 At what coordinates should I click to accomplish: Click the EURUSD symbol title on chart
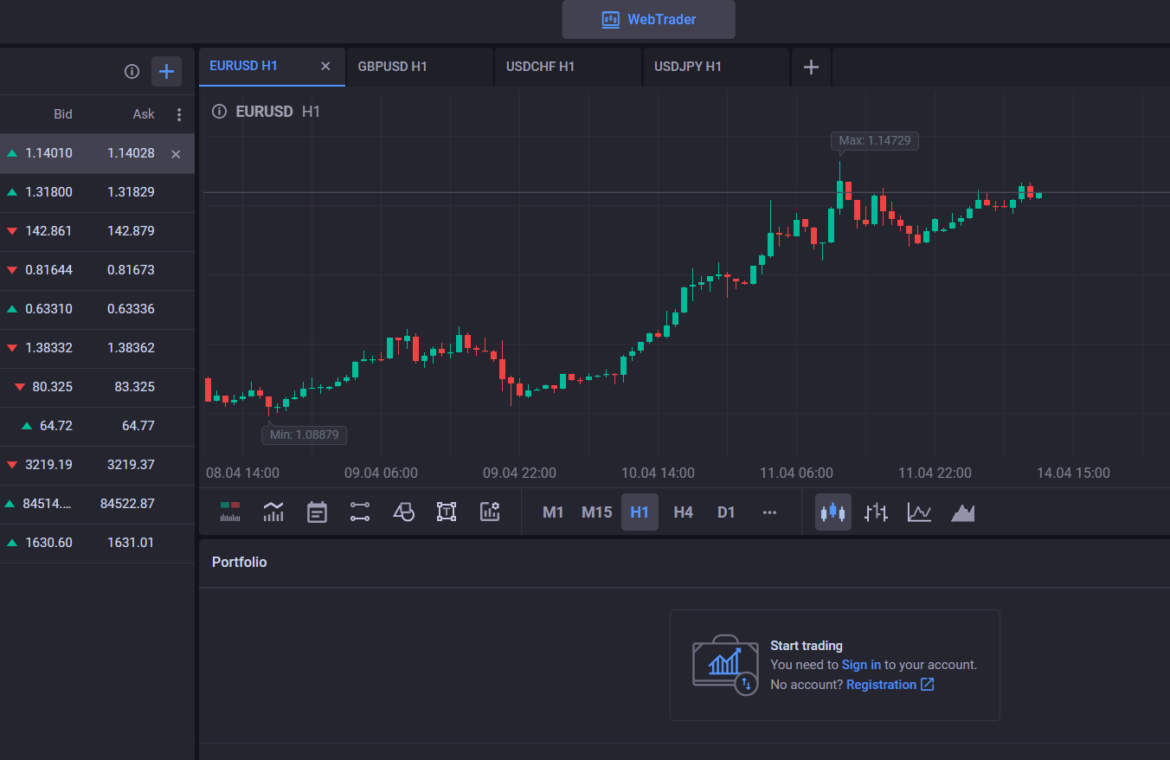point(264,111)
